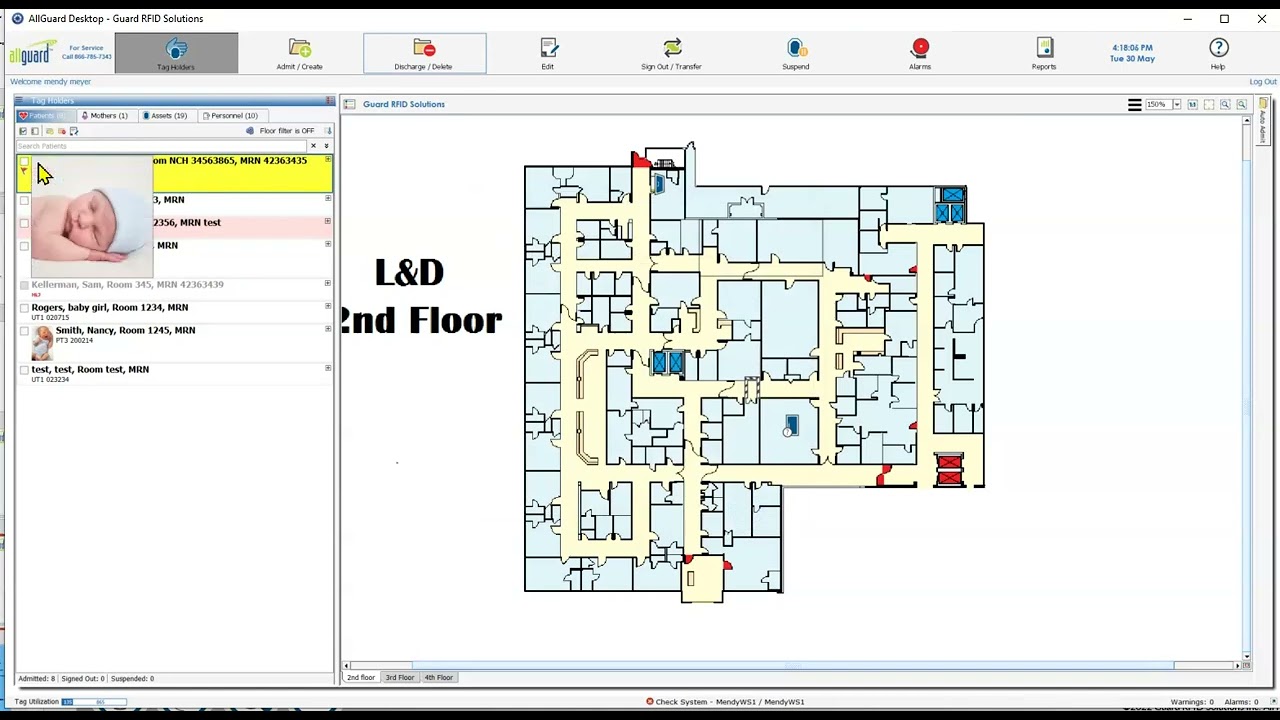1280x720 pixels.
Task: Click the Tag Holders panel pin icon
Action: 329,100
